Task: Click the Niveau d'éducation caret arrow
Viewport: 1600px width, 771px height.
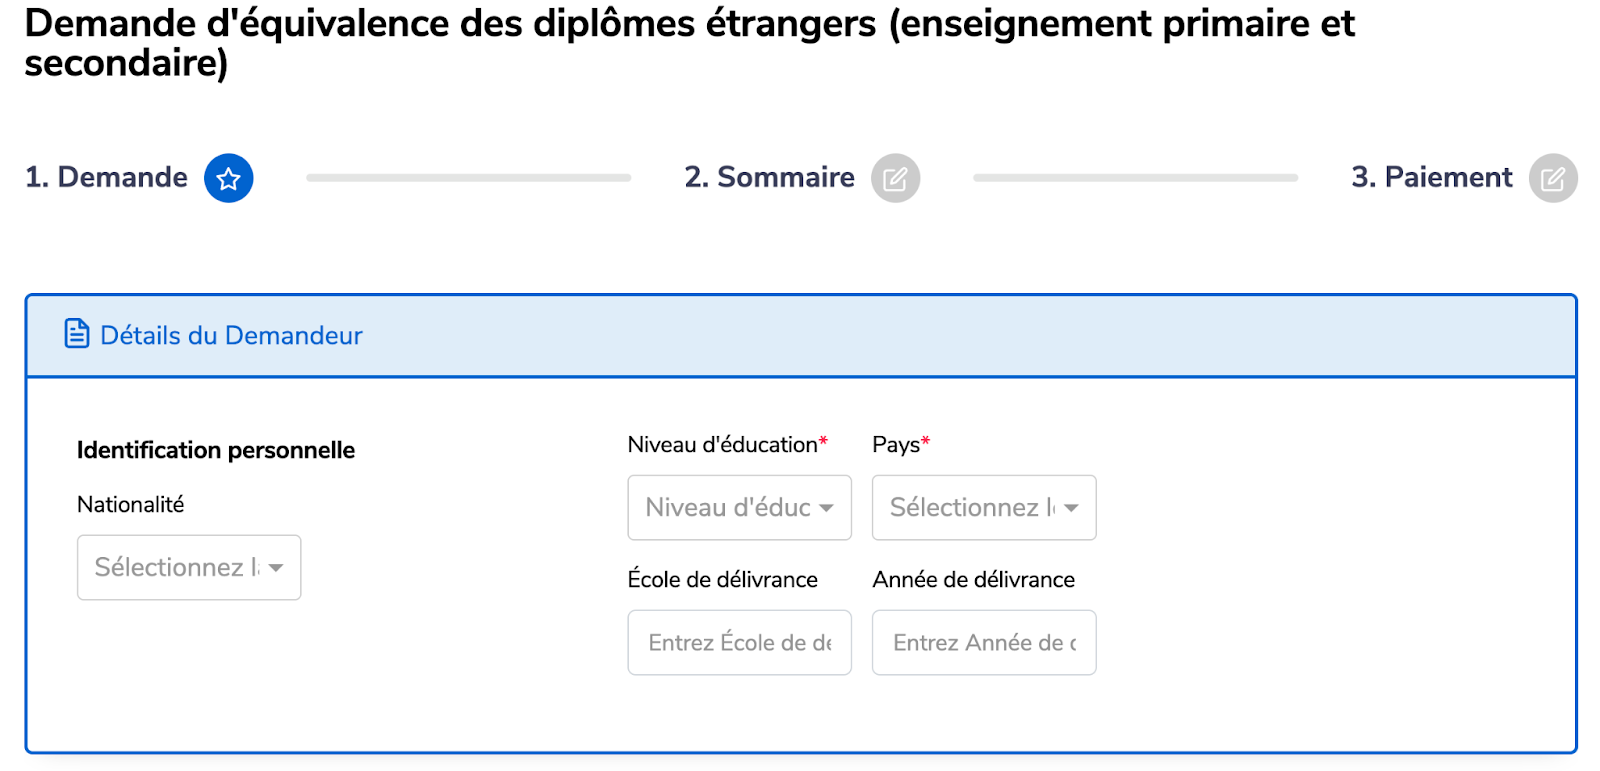Action: coord(826,508)
